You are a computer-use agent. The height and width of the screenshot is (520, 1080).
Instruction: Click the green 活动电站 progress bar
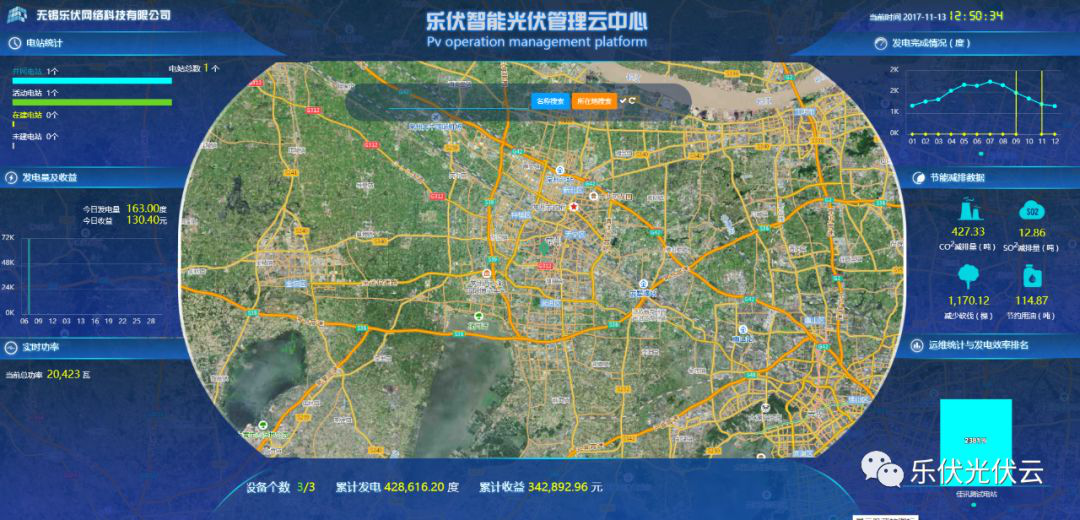click(x=92, y=103)
